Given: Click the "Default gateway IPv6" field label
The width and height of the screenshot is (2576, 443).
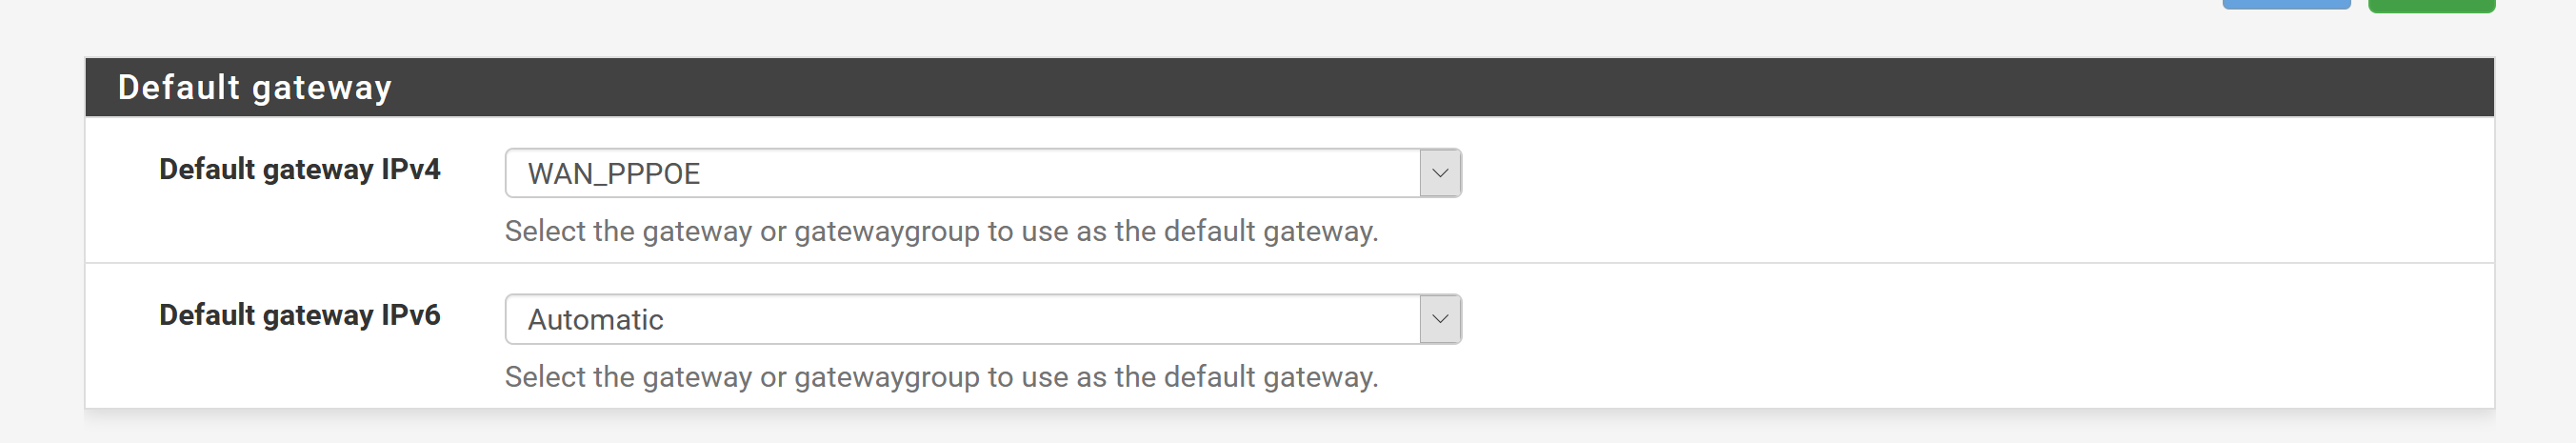Looking at the screenshot, I should click(x=299, y=315).
